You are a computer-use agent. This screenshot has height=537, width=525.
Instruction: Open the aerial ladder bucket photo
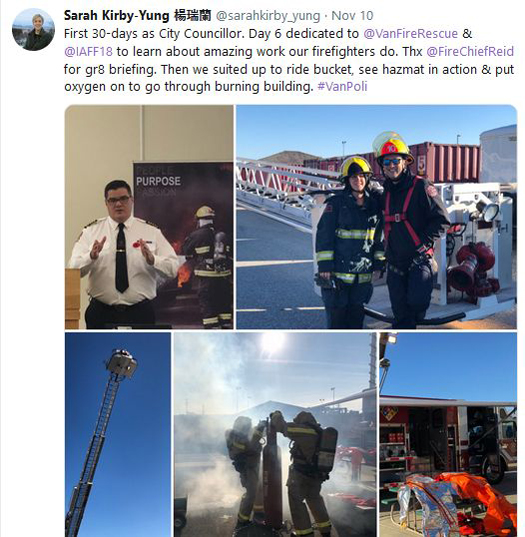tap(117, 434)
